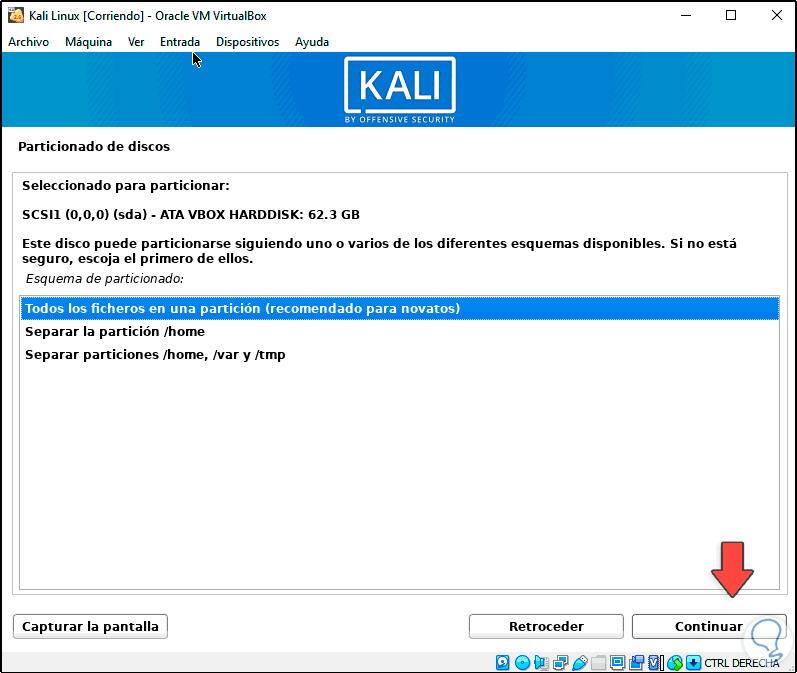Open the Archivo menu
This screenshot has width=797, height=673.
tap(28, 42)
